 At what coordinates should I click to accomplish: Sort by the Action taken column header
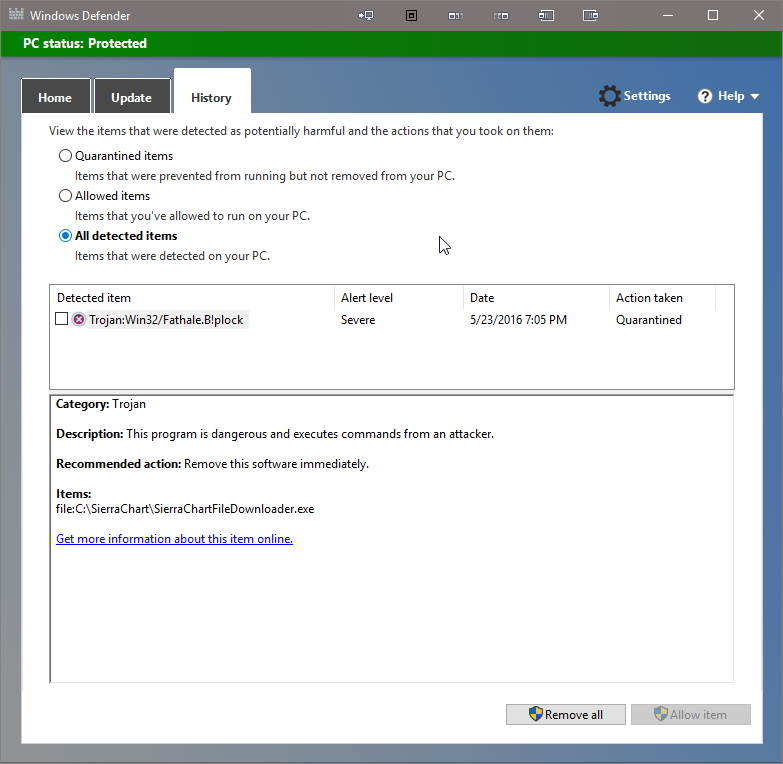(x=662, y=298)
